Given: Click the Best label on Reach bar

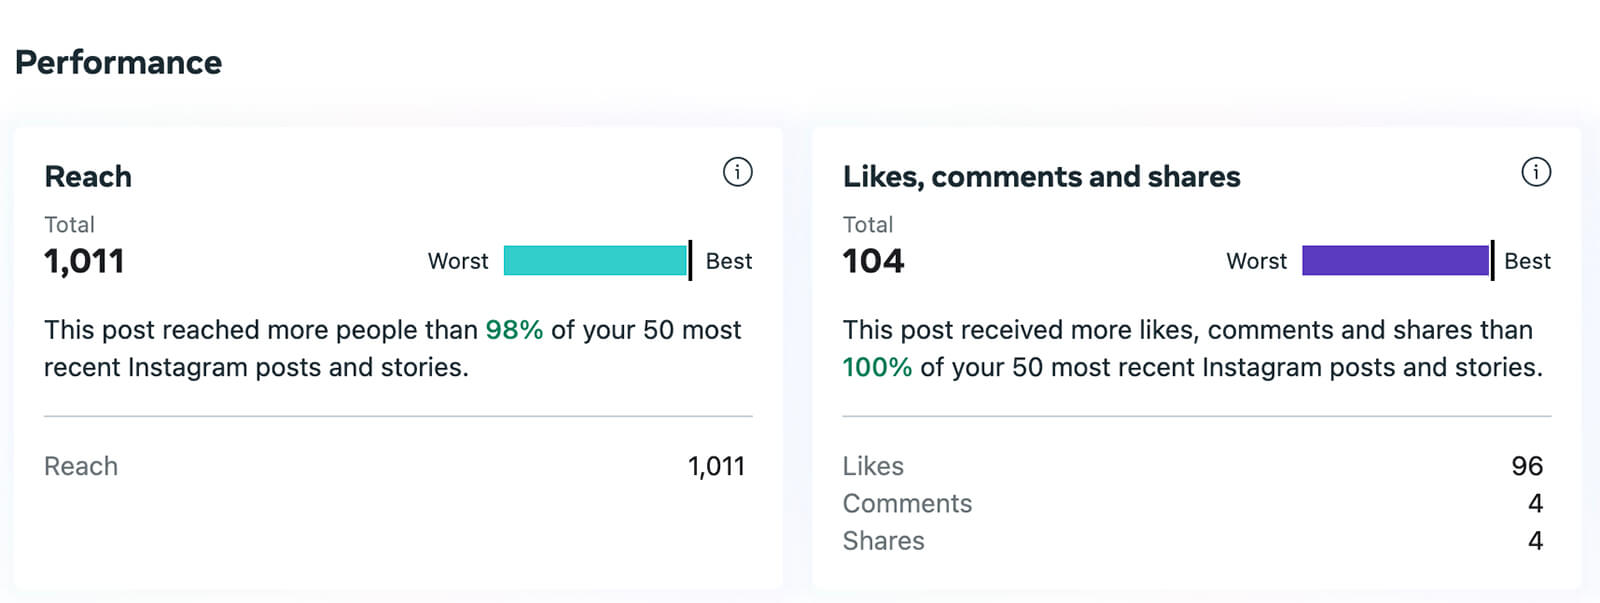Looking at the screenshot, I should (729, 261).
